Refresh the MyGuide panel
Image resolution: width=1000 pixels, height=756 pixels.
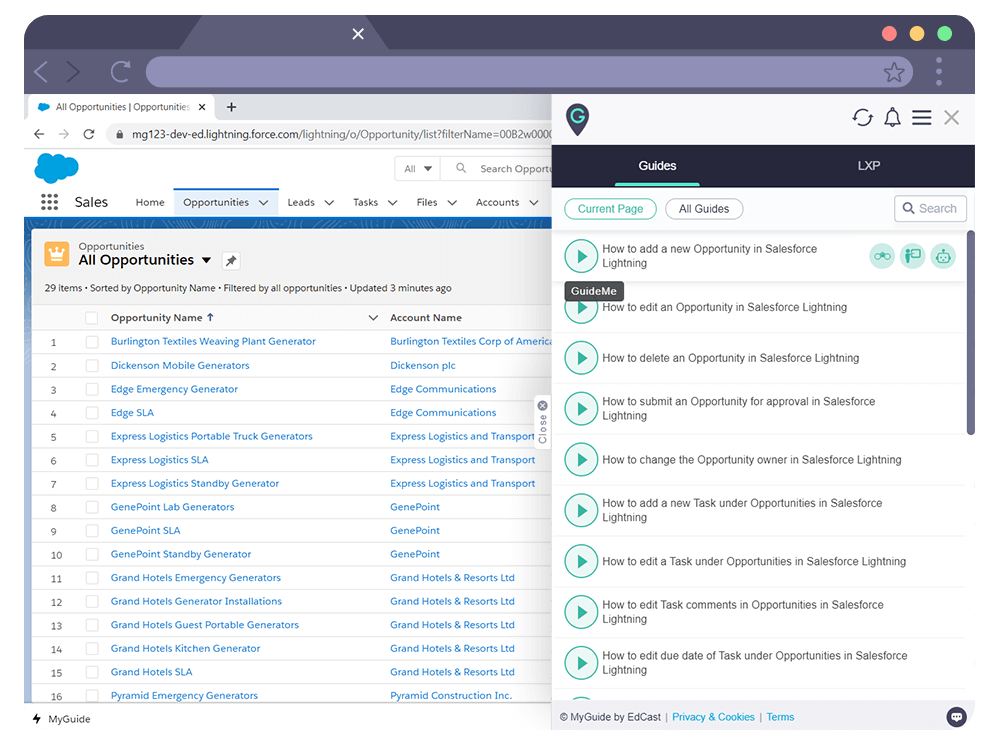coord(862,117)
